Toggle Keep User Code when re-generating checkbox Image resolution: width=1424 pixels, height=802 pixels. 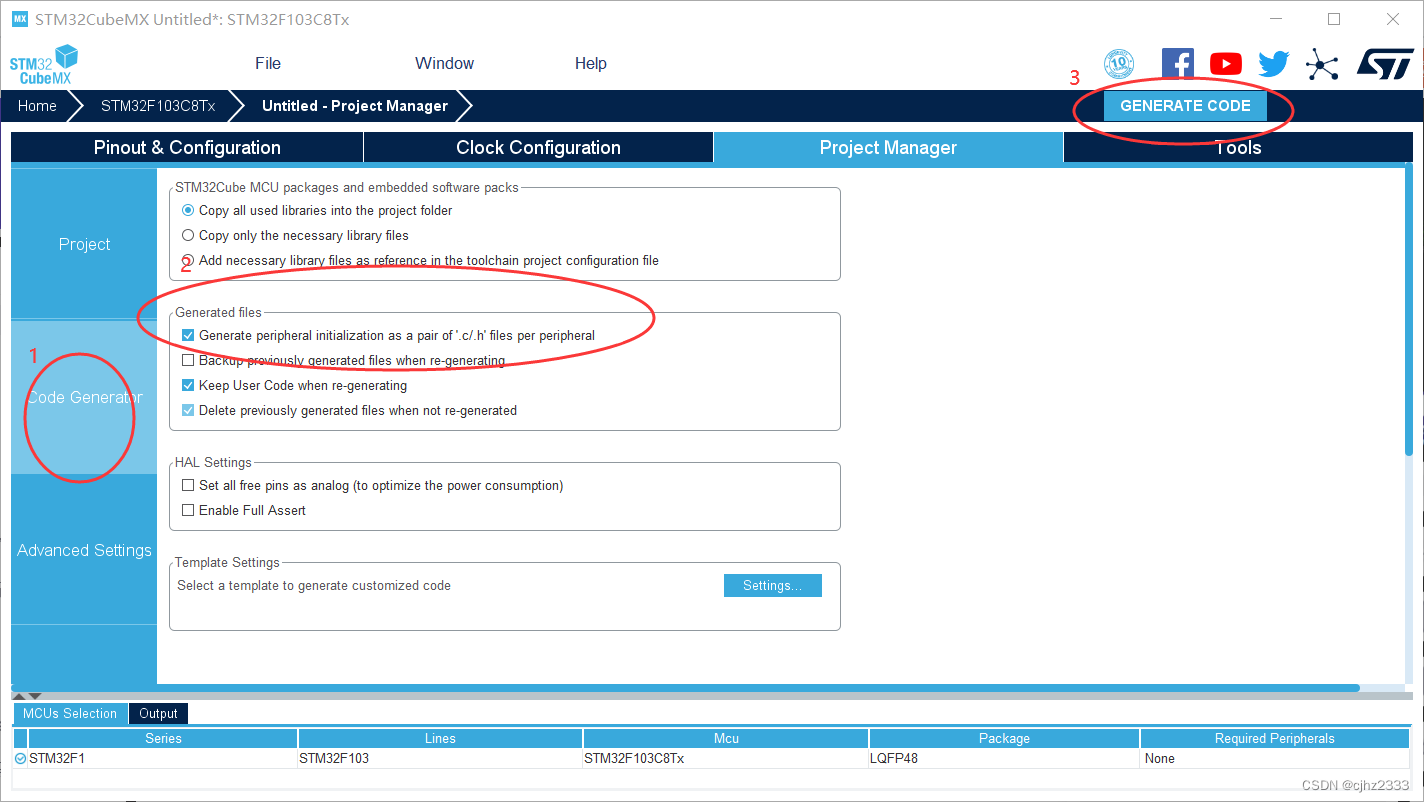pyautogui.click(x=188, y=386)
